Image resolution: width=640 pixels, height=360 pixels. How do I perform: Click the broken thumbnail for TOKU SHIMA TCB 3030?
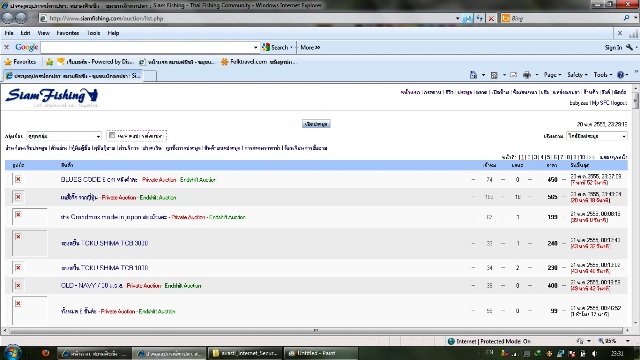(30, 243)
